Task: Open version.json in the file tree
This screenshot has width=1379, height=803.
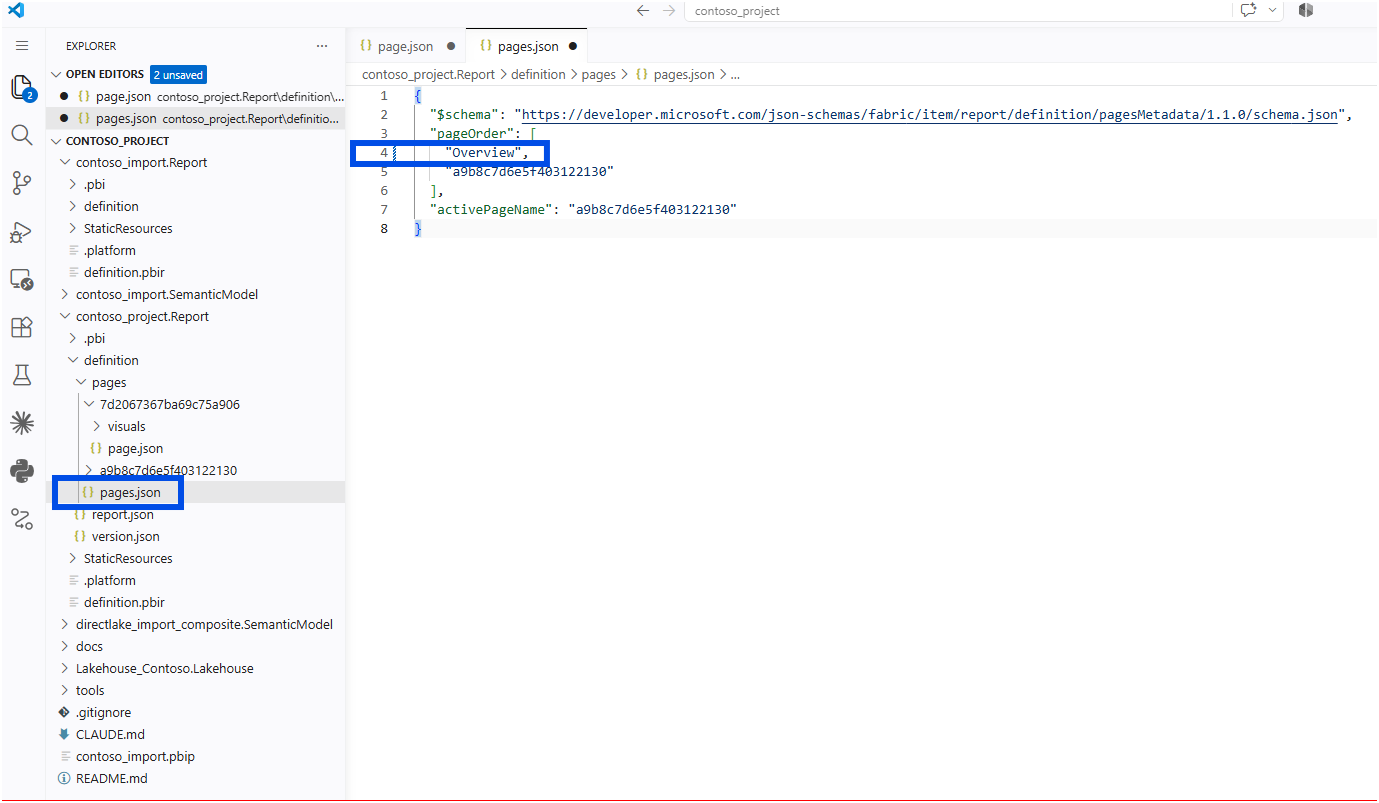Action: pyautogui.click(x=125, y=536)
